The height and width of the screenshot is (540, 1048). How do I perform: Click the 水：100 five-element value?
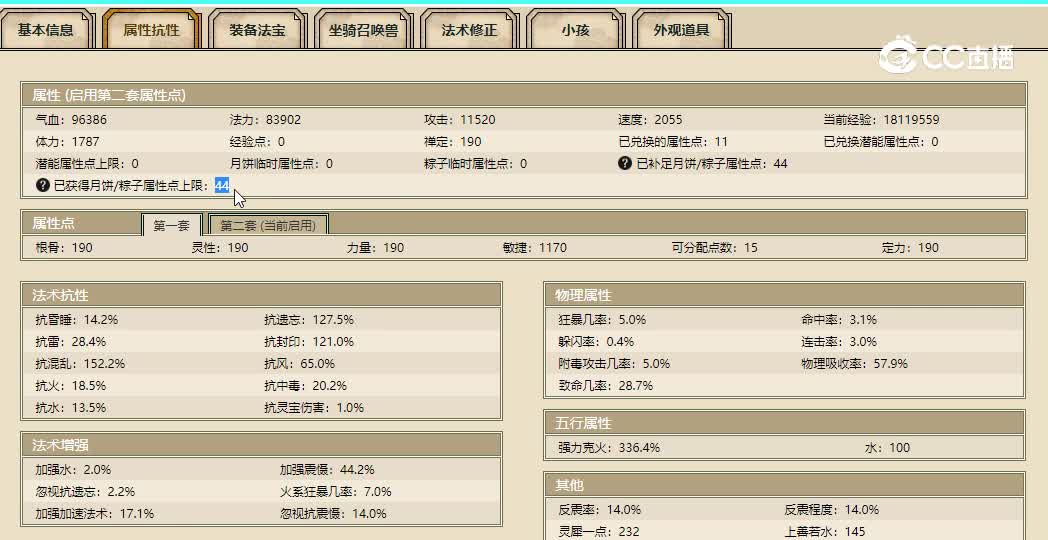[x=888, y=447]
